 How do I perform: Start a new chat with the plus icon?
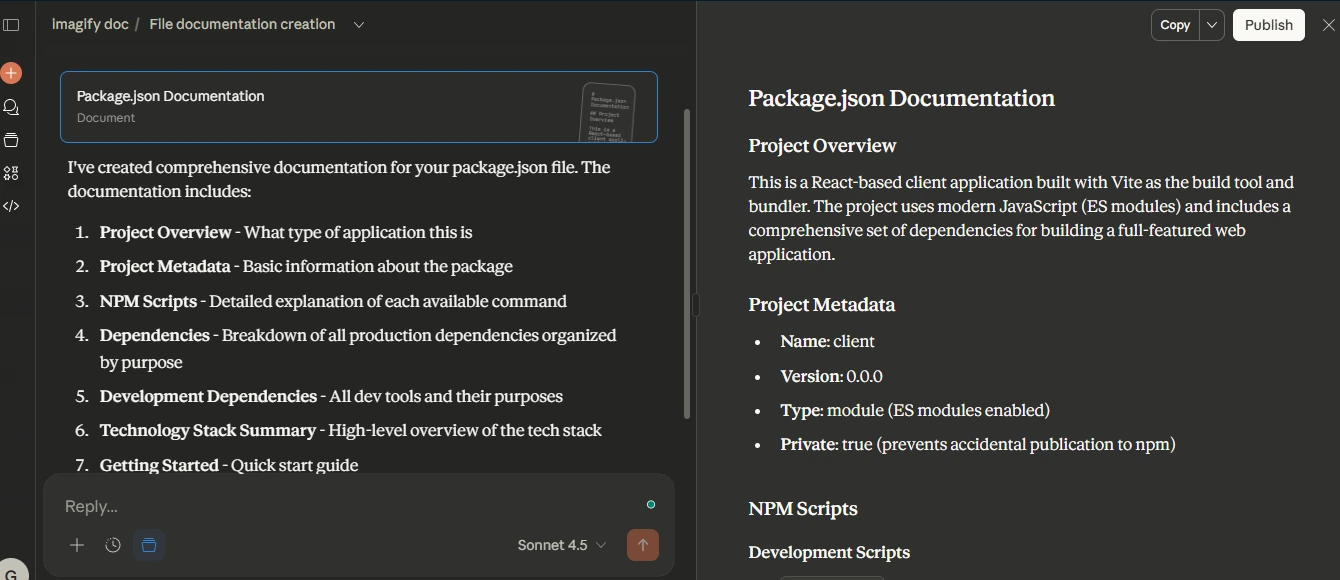pos(11,72)
